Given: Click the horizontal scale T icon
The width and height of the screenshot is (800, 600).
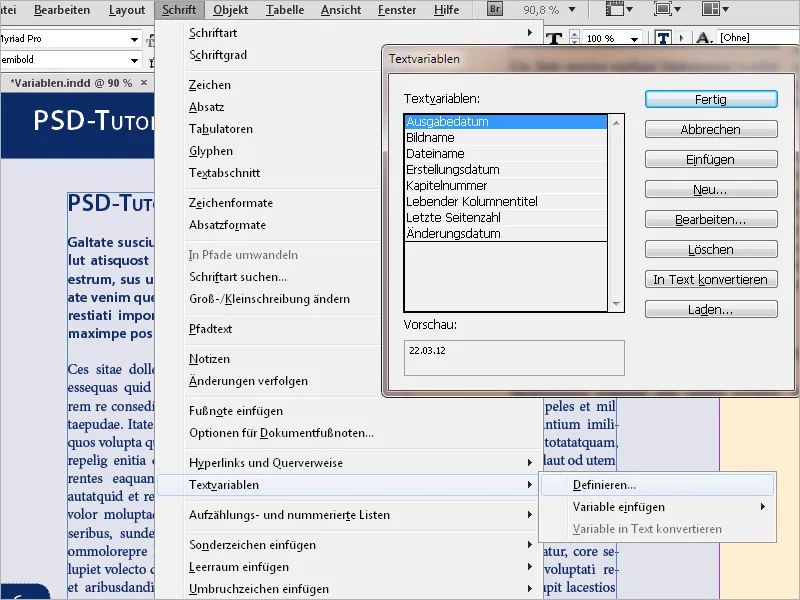Looking at the screenshot, I should (x=554, y=39).
